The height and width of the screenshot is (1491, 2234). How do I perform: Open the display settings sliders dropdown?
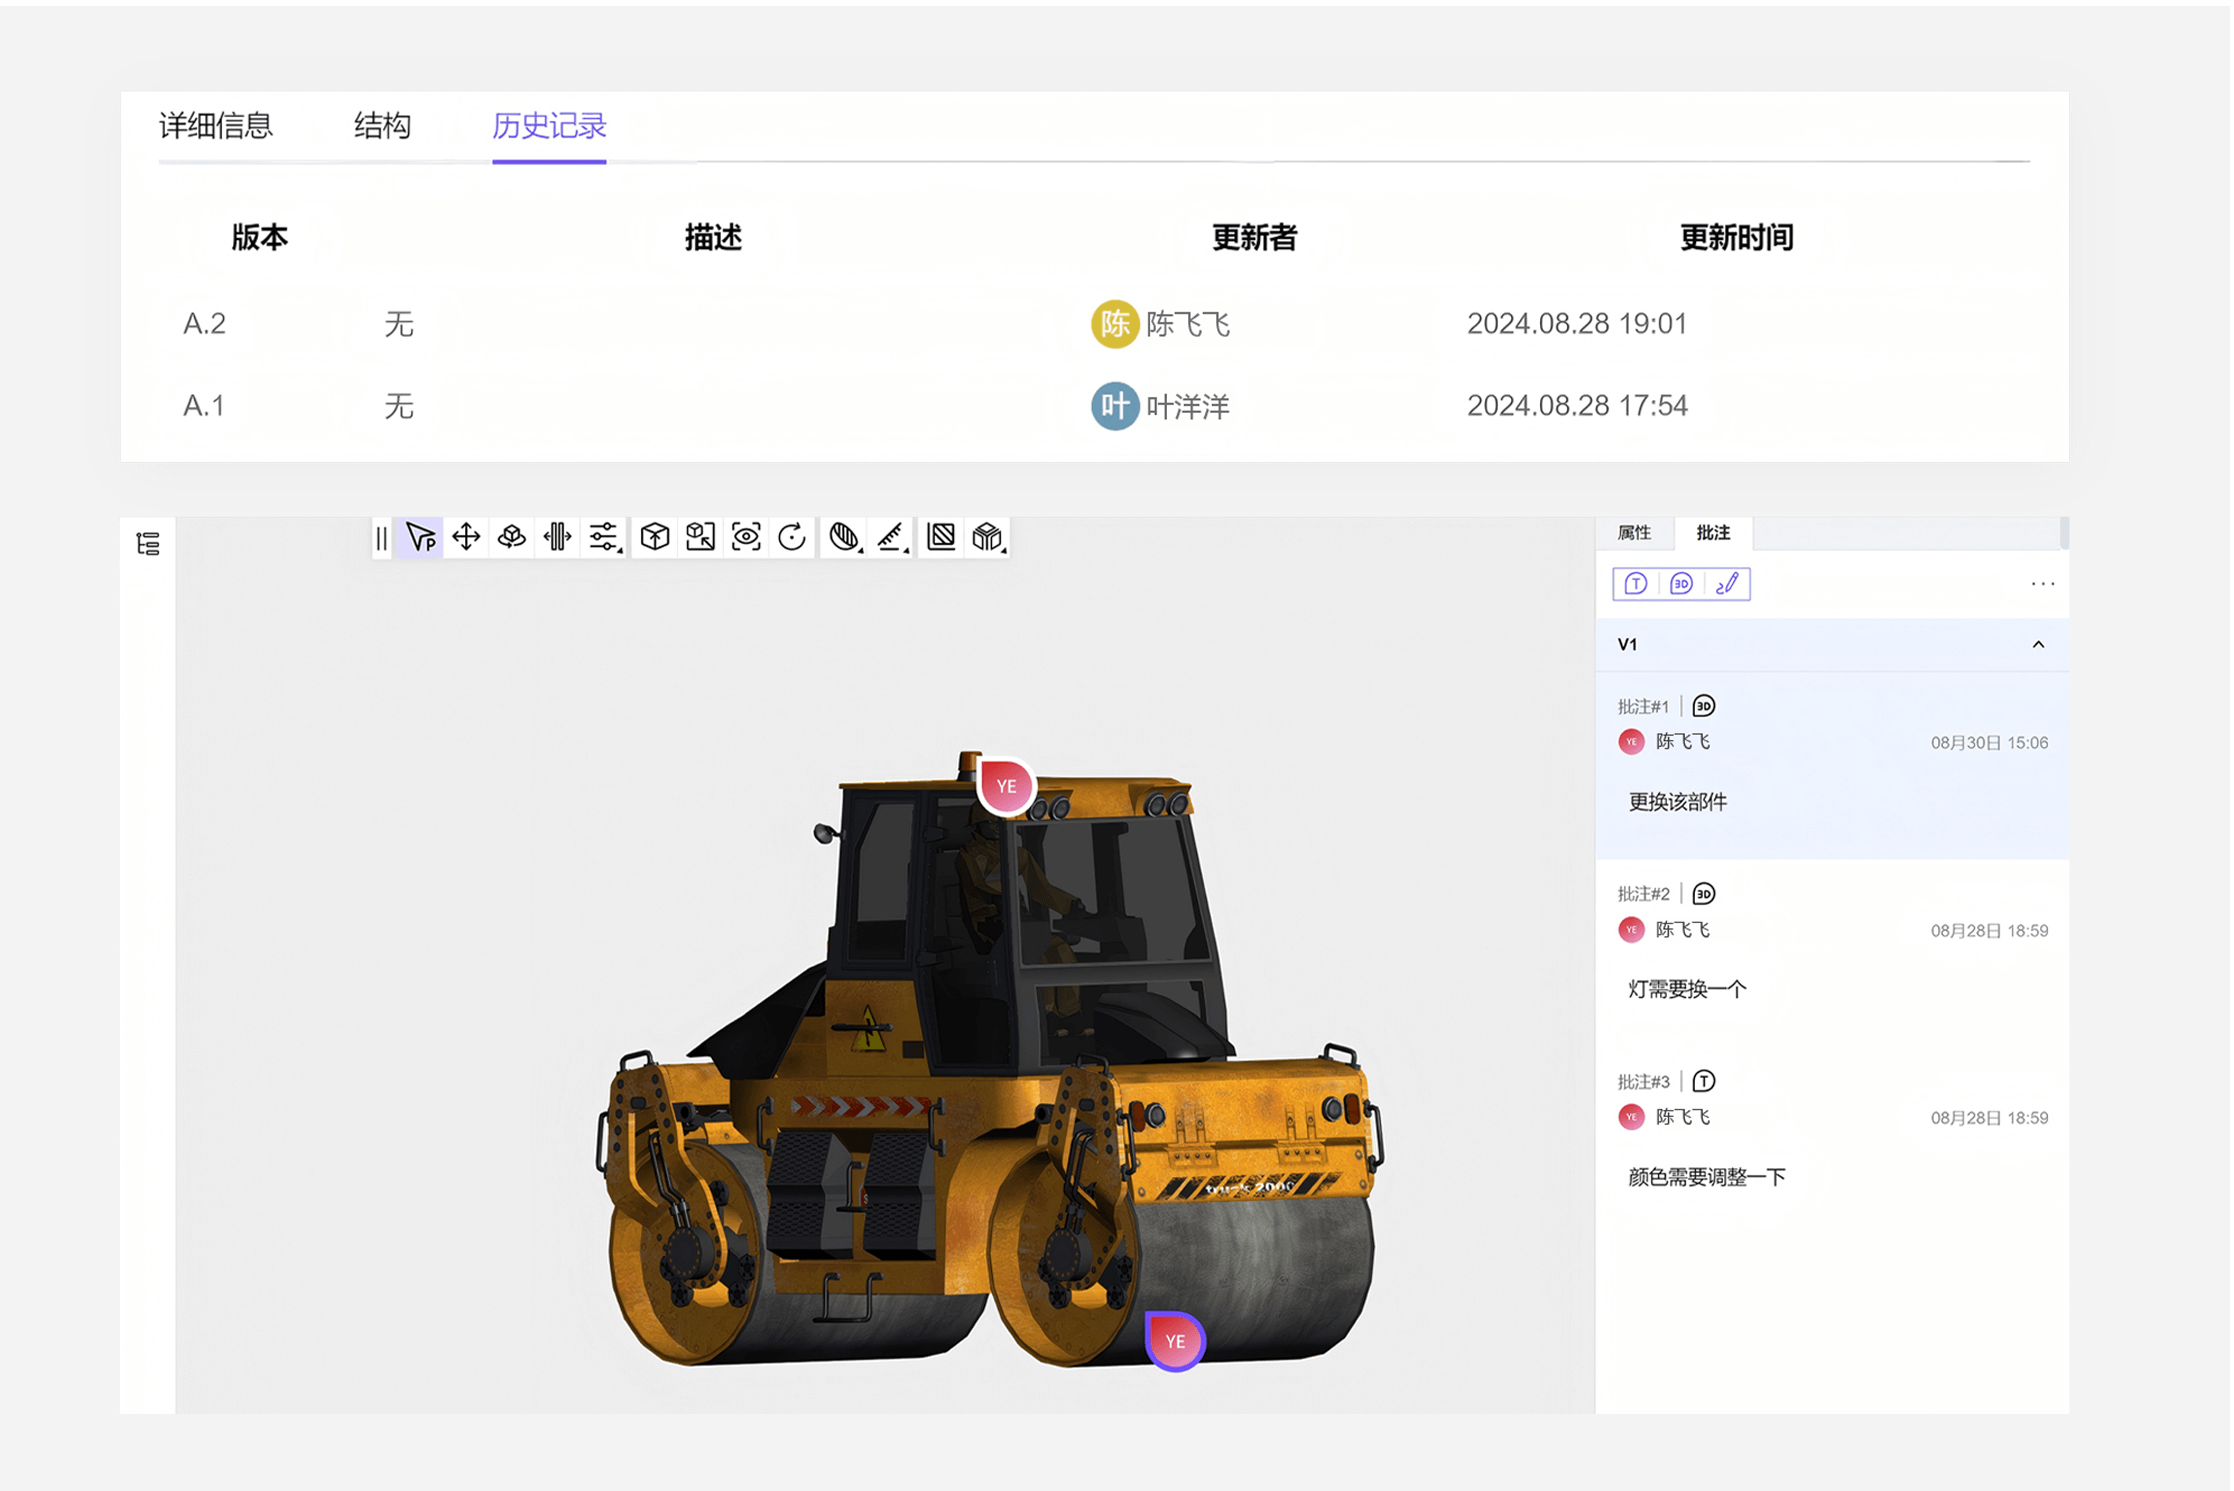[605, 537]
